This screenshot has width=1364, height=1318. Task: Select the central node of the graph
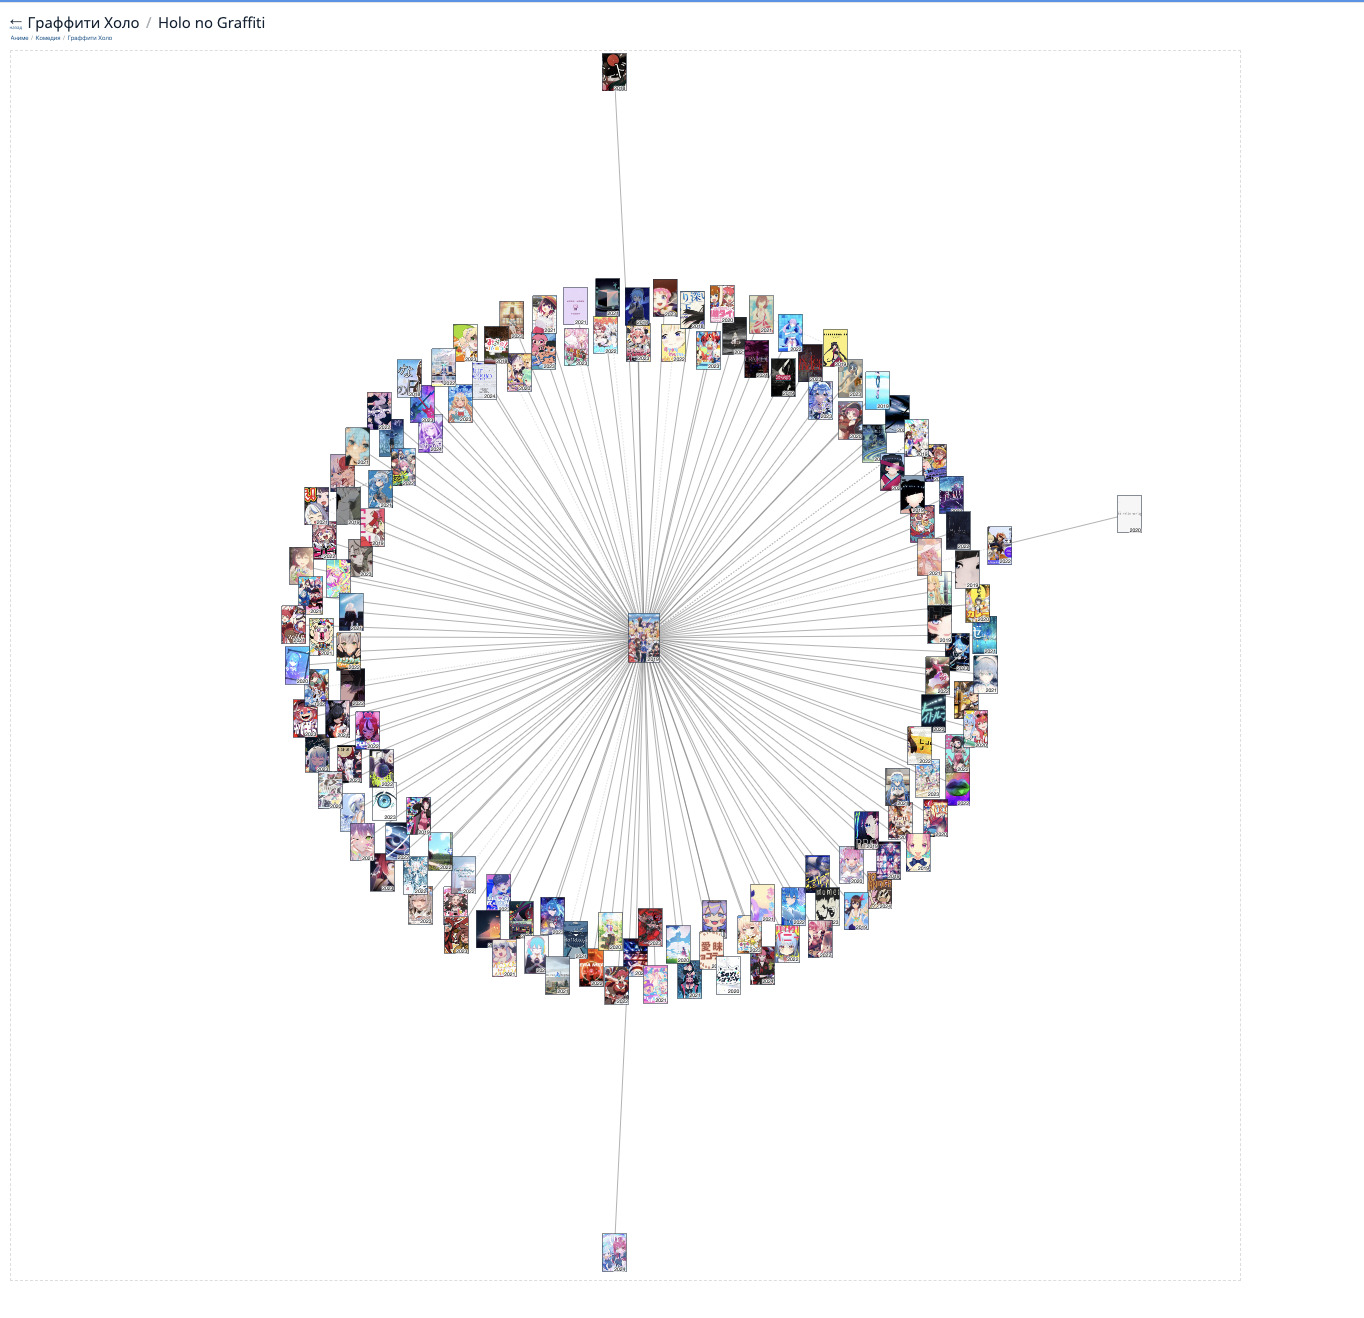coord(644,638)
